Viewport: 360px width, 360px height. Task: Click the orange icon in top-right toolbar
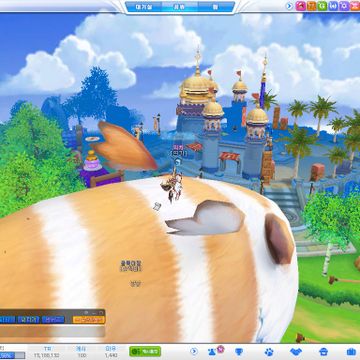pyautogui.click(x=311, y=6)
